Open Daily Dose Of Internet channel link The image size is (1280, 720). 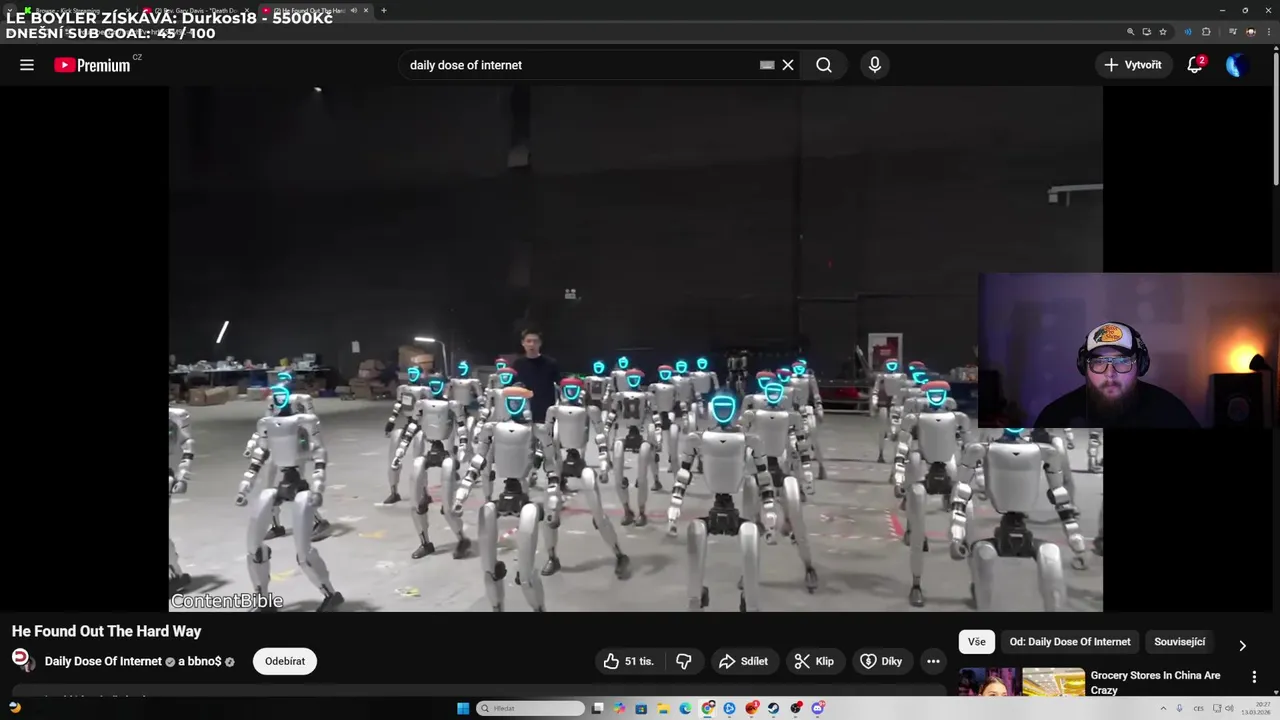103,661
